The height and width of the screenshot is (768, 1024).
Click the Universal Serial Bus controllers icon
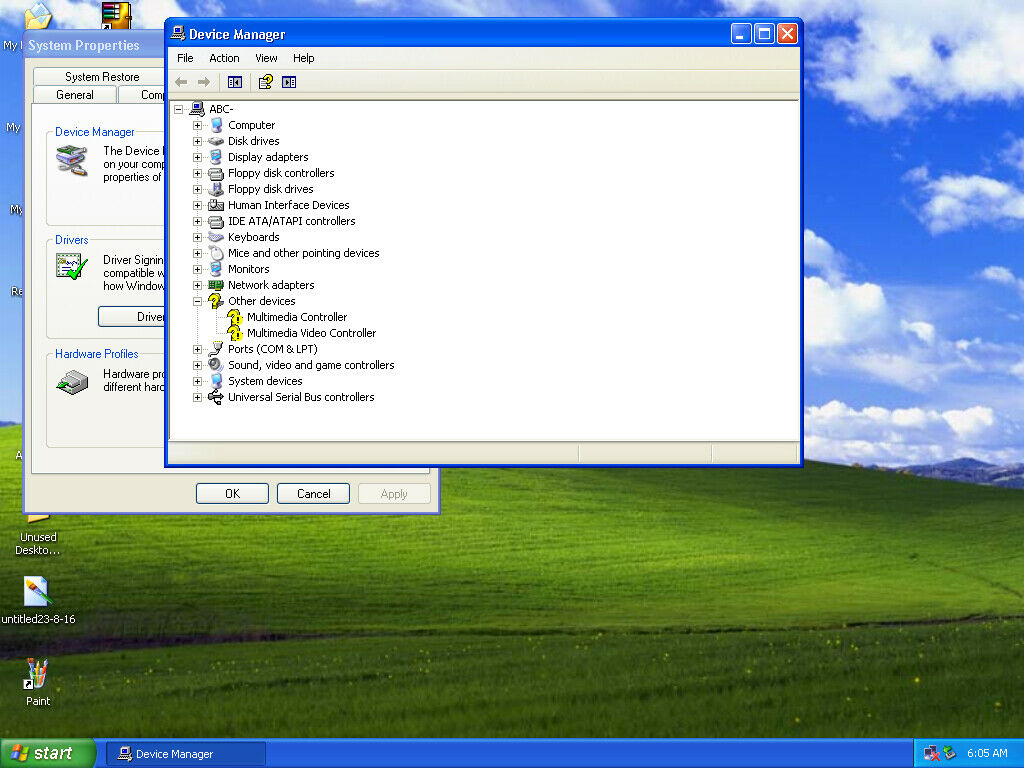(x=216, y=397)
